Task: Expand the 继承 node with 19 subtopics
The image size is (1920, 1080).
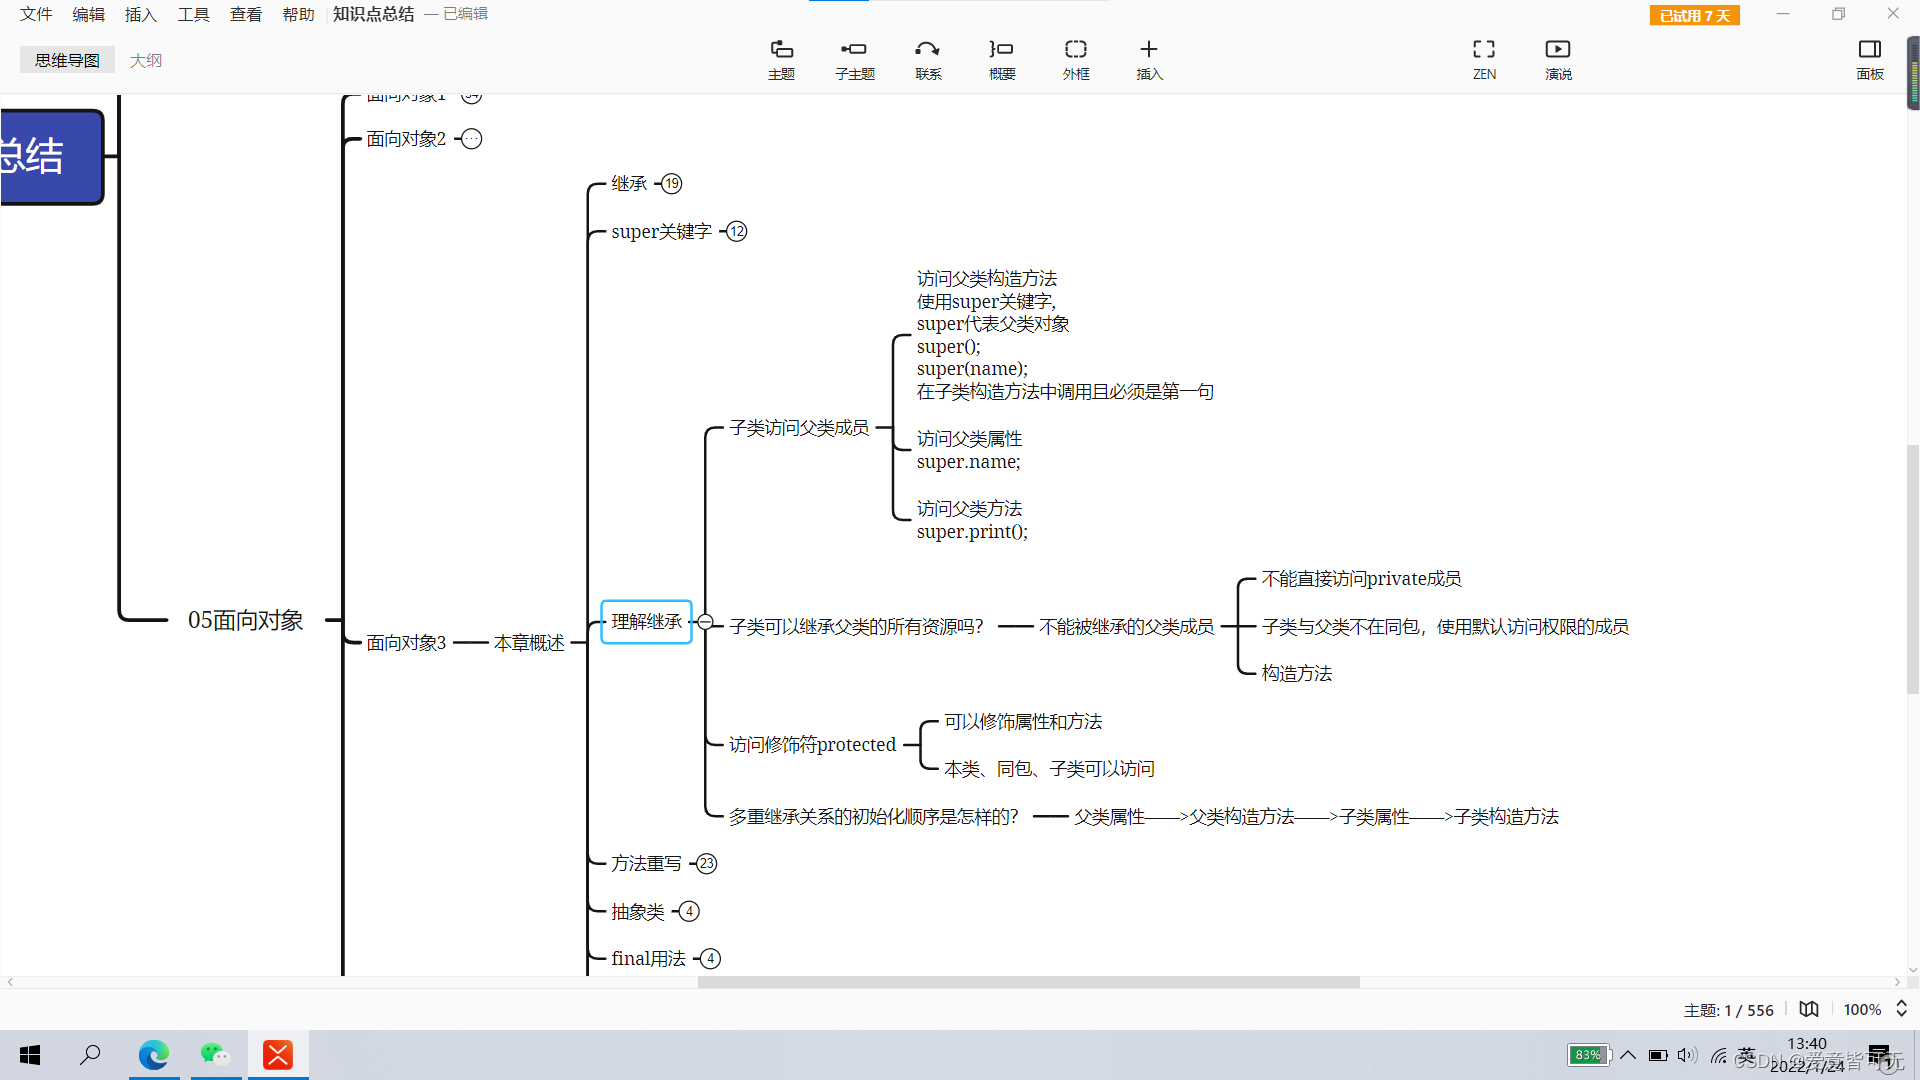Action: click(x=672, y=184)
